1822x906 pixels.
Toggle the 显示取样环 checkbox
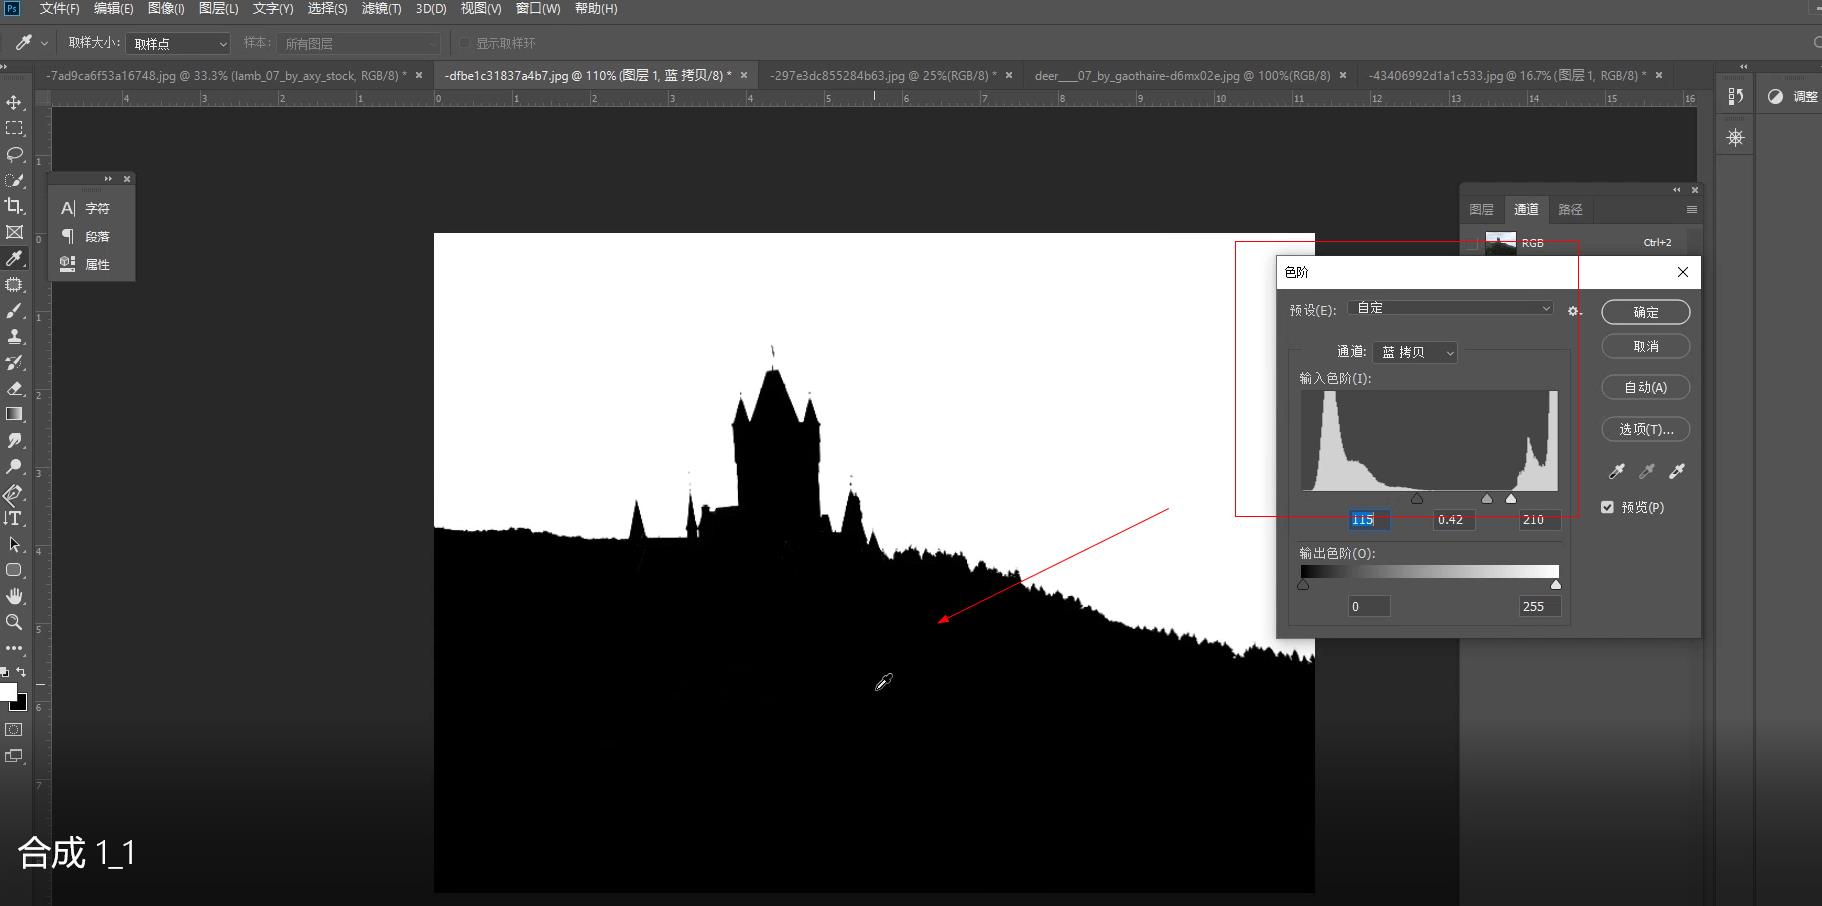(x=465, y=43)
